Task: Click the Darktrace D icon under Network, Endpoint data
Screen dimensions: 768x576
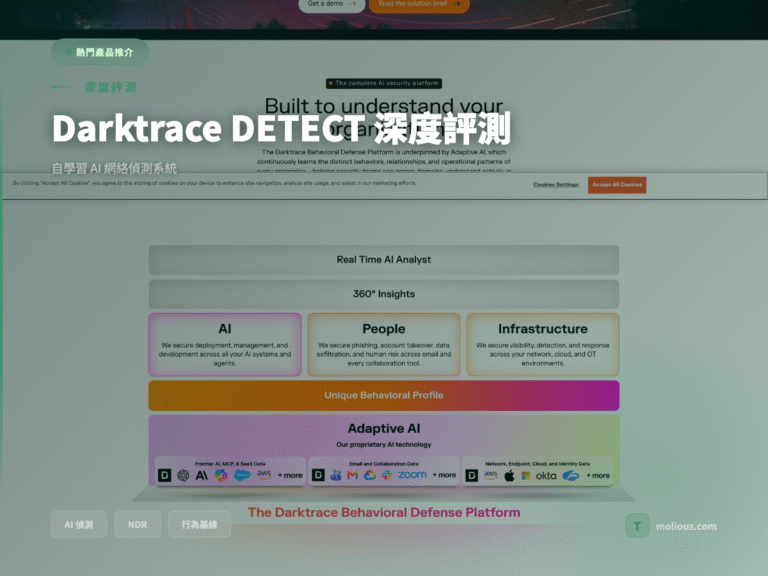Action: [472, 475]
